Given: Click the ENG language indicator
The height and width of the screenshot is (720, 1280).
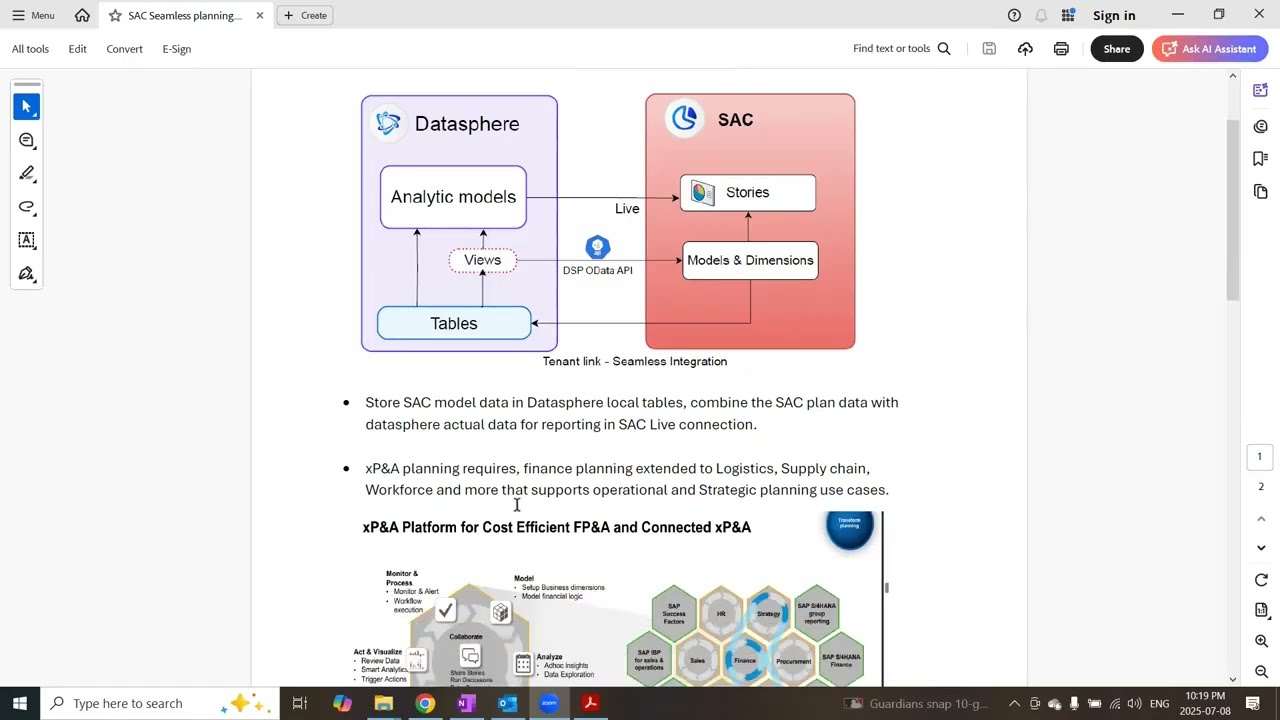Looking at the screenshot, I should pyautogui.click(x=1159, y=704).
